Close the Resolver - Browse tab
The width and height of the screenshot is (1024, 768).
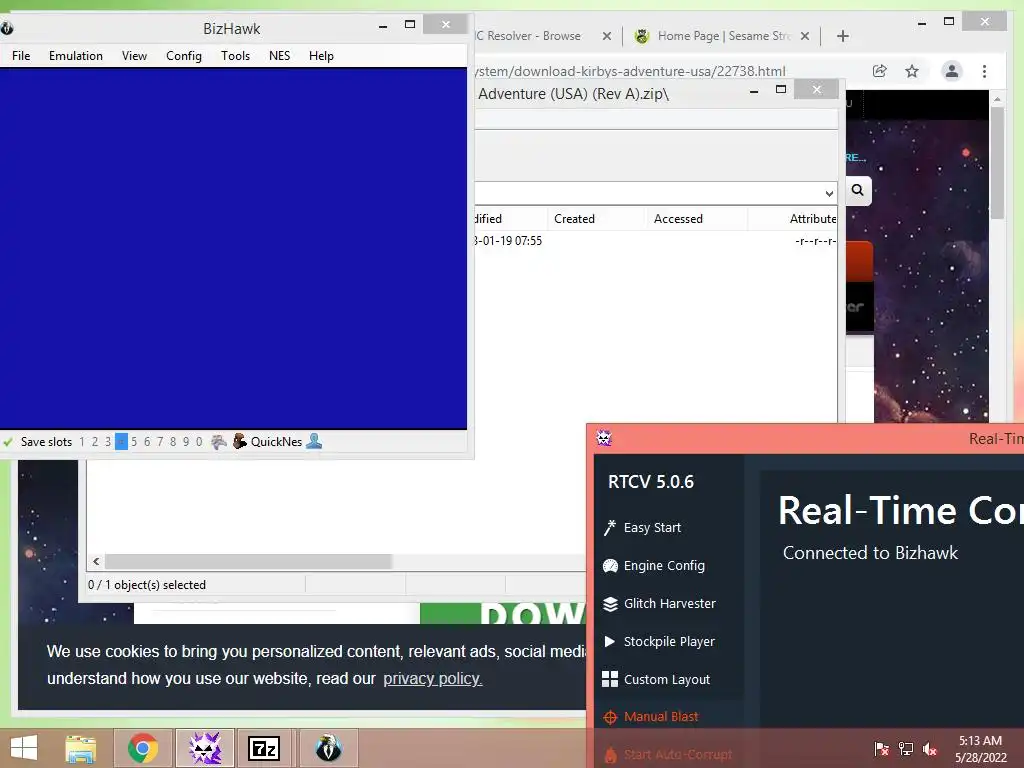coord(607,36)
